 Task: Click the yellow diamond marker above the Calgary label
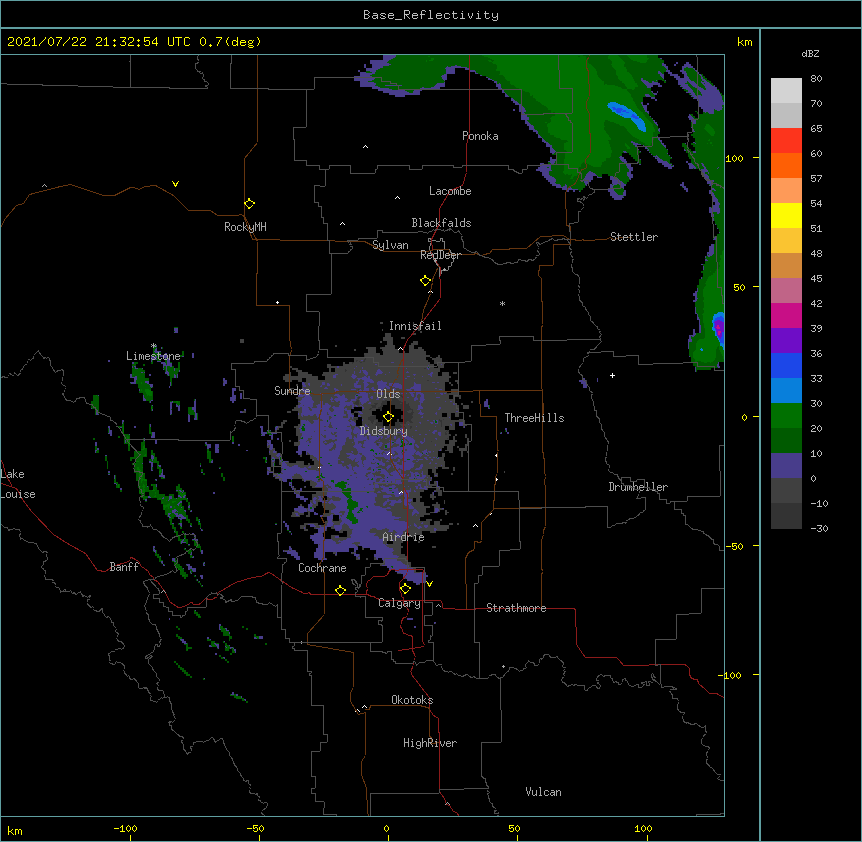[x=405, y=589]
